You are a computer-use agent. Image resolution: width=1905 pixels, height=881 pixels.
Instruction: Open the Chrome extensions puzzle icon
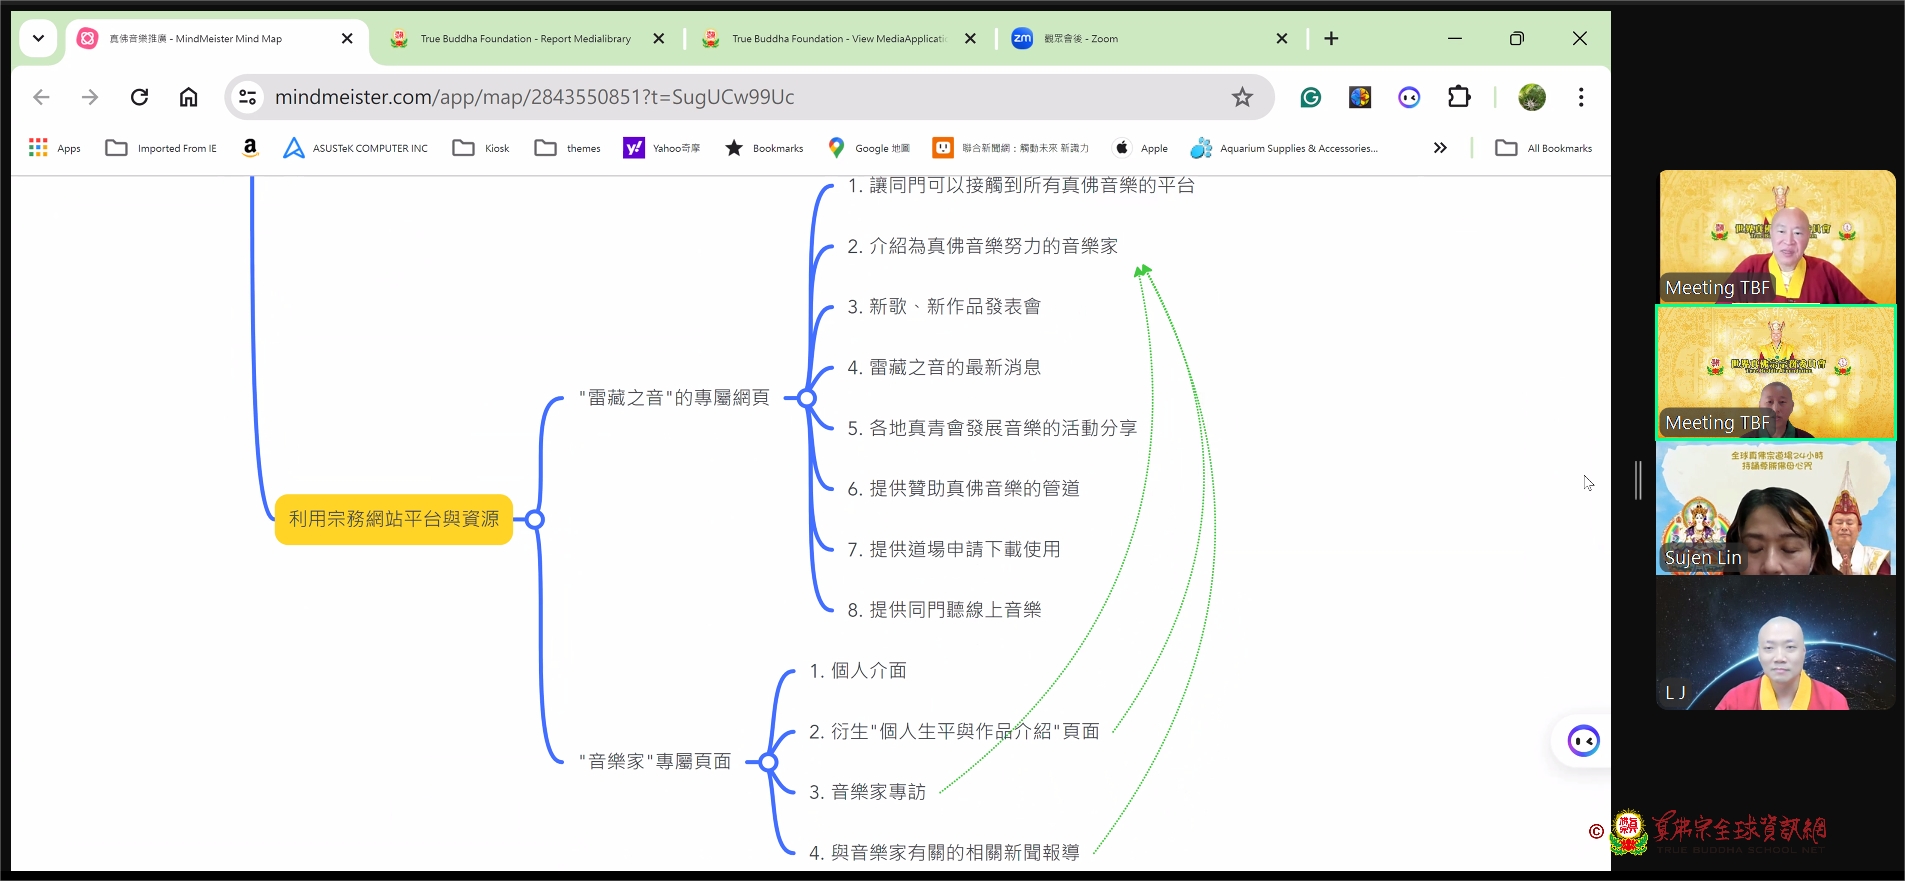click(1459, 97)
